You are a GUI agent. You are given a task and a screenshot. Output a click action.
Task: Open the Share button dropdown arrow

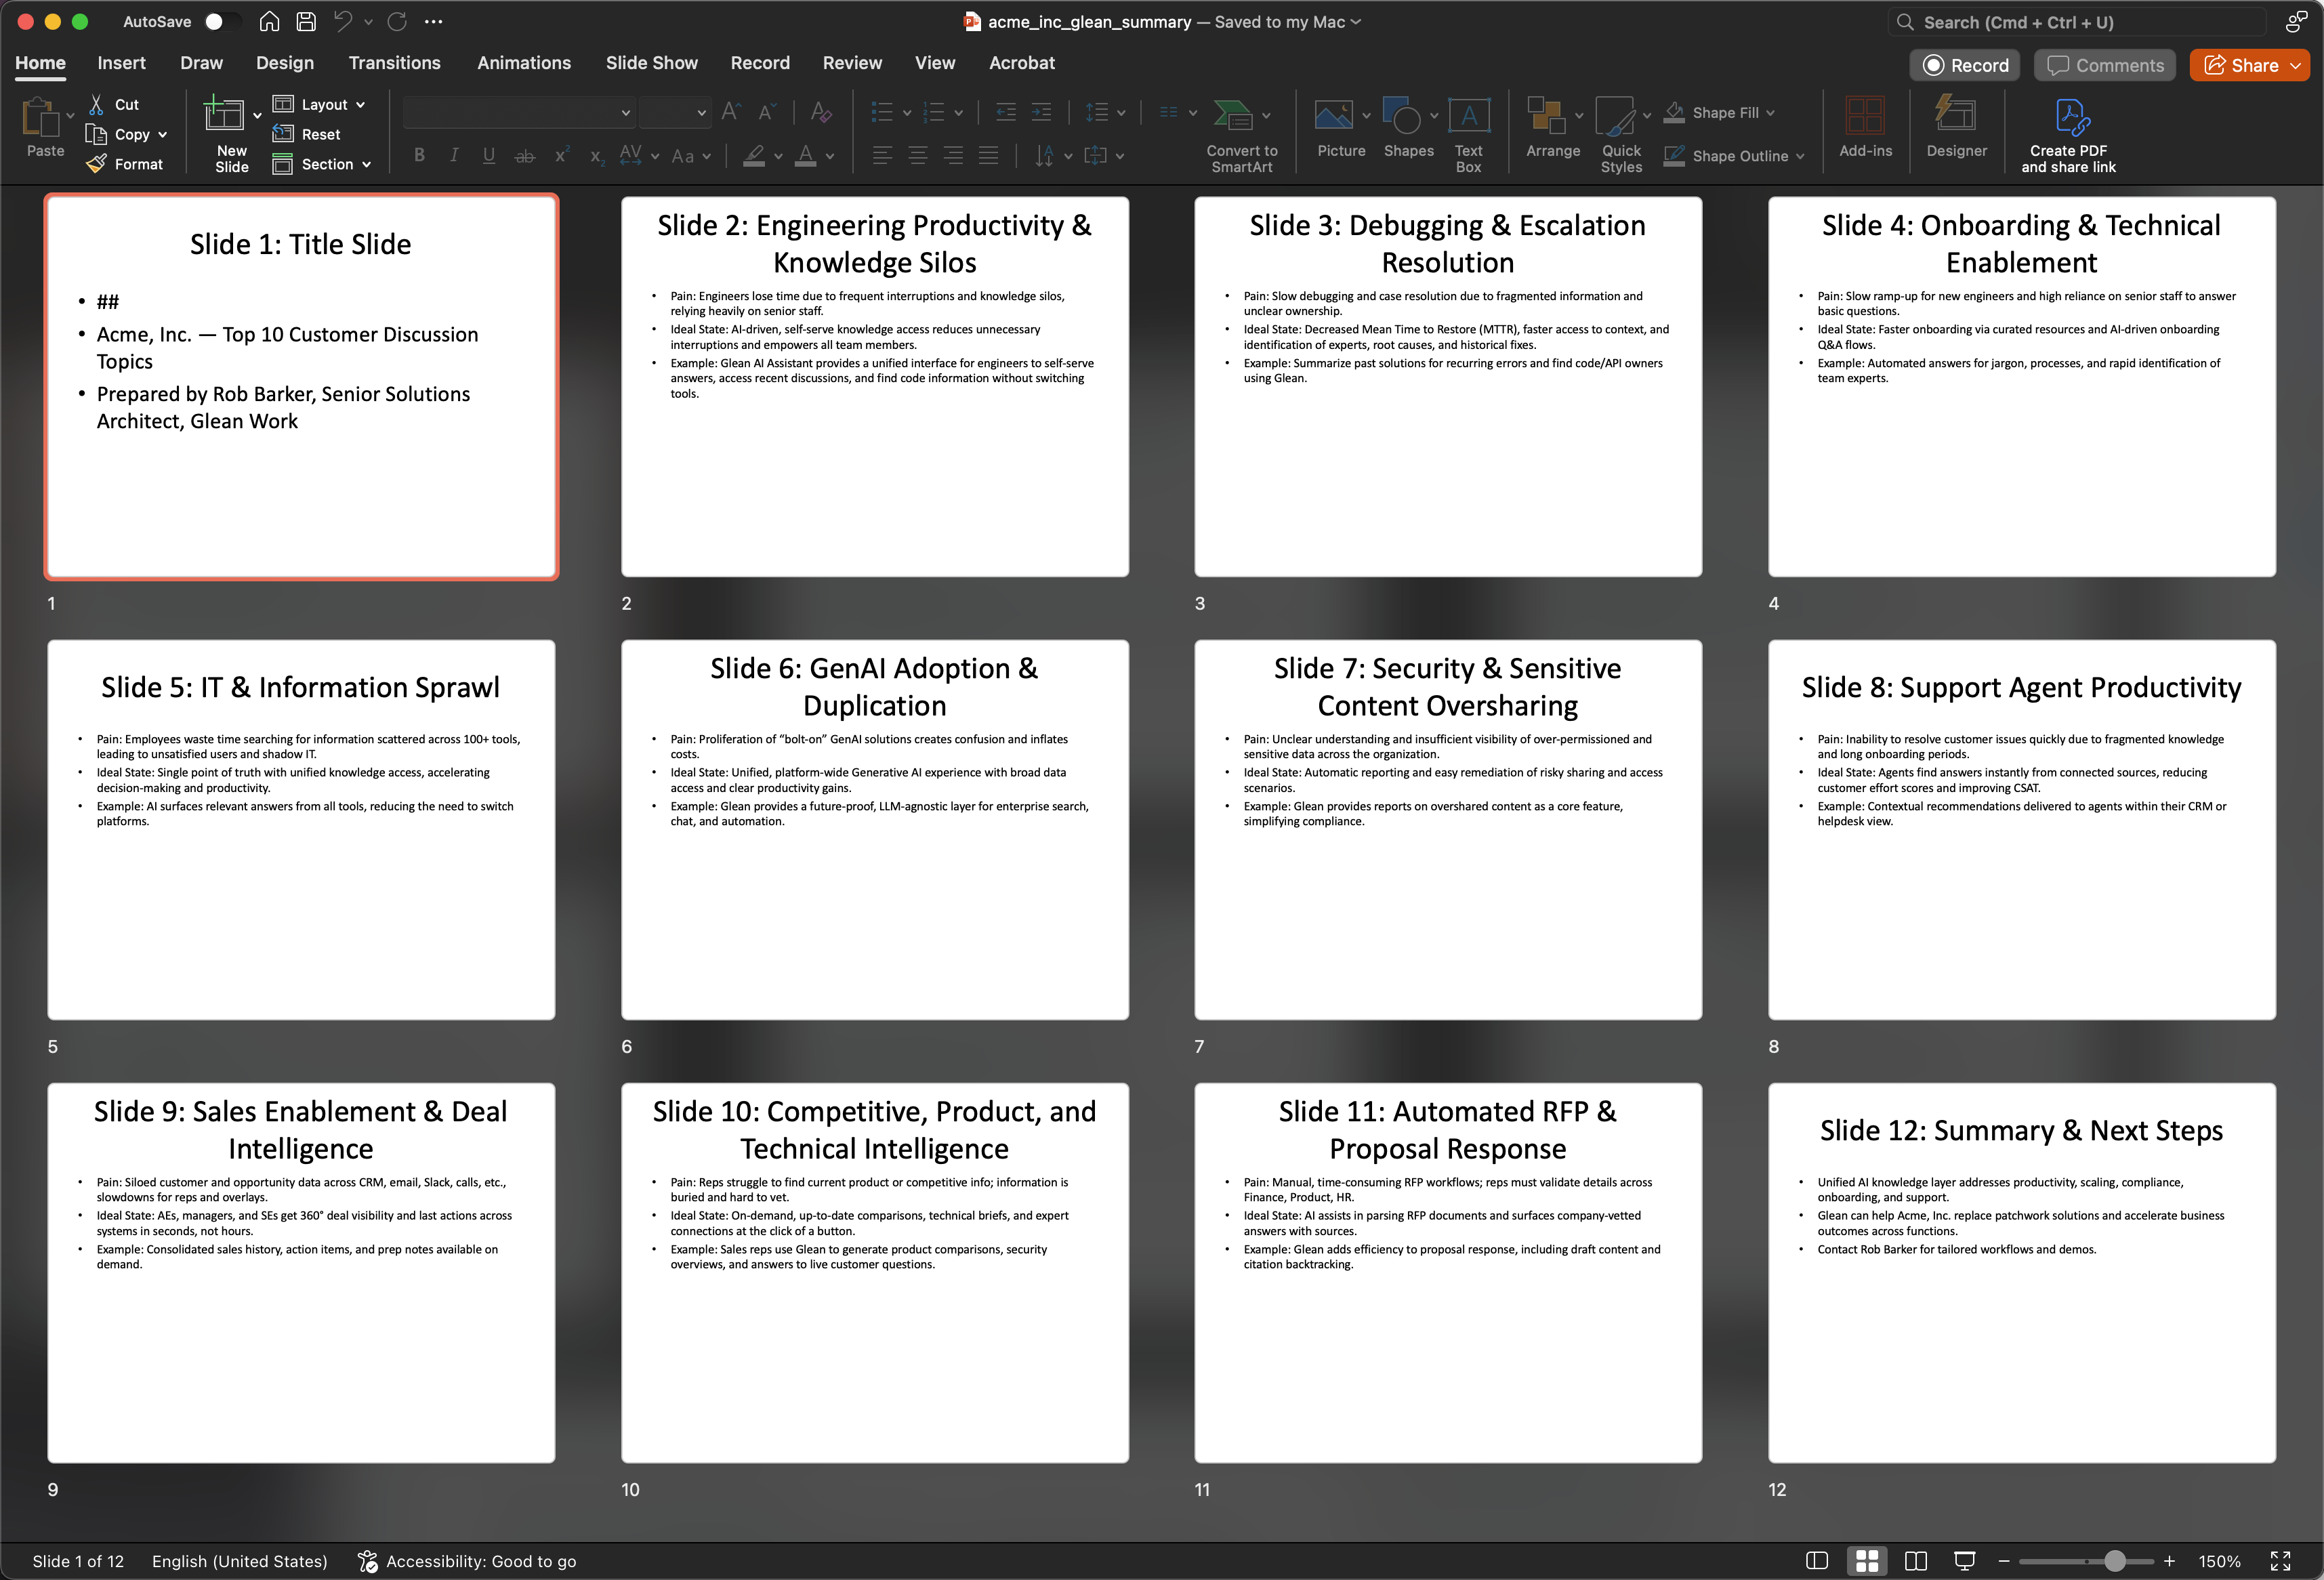tap(2296, 65)
